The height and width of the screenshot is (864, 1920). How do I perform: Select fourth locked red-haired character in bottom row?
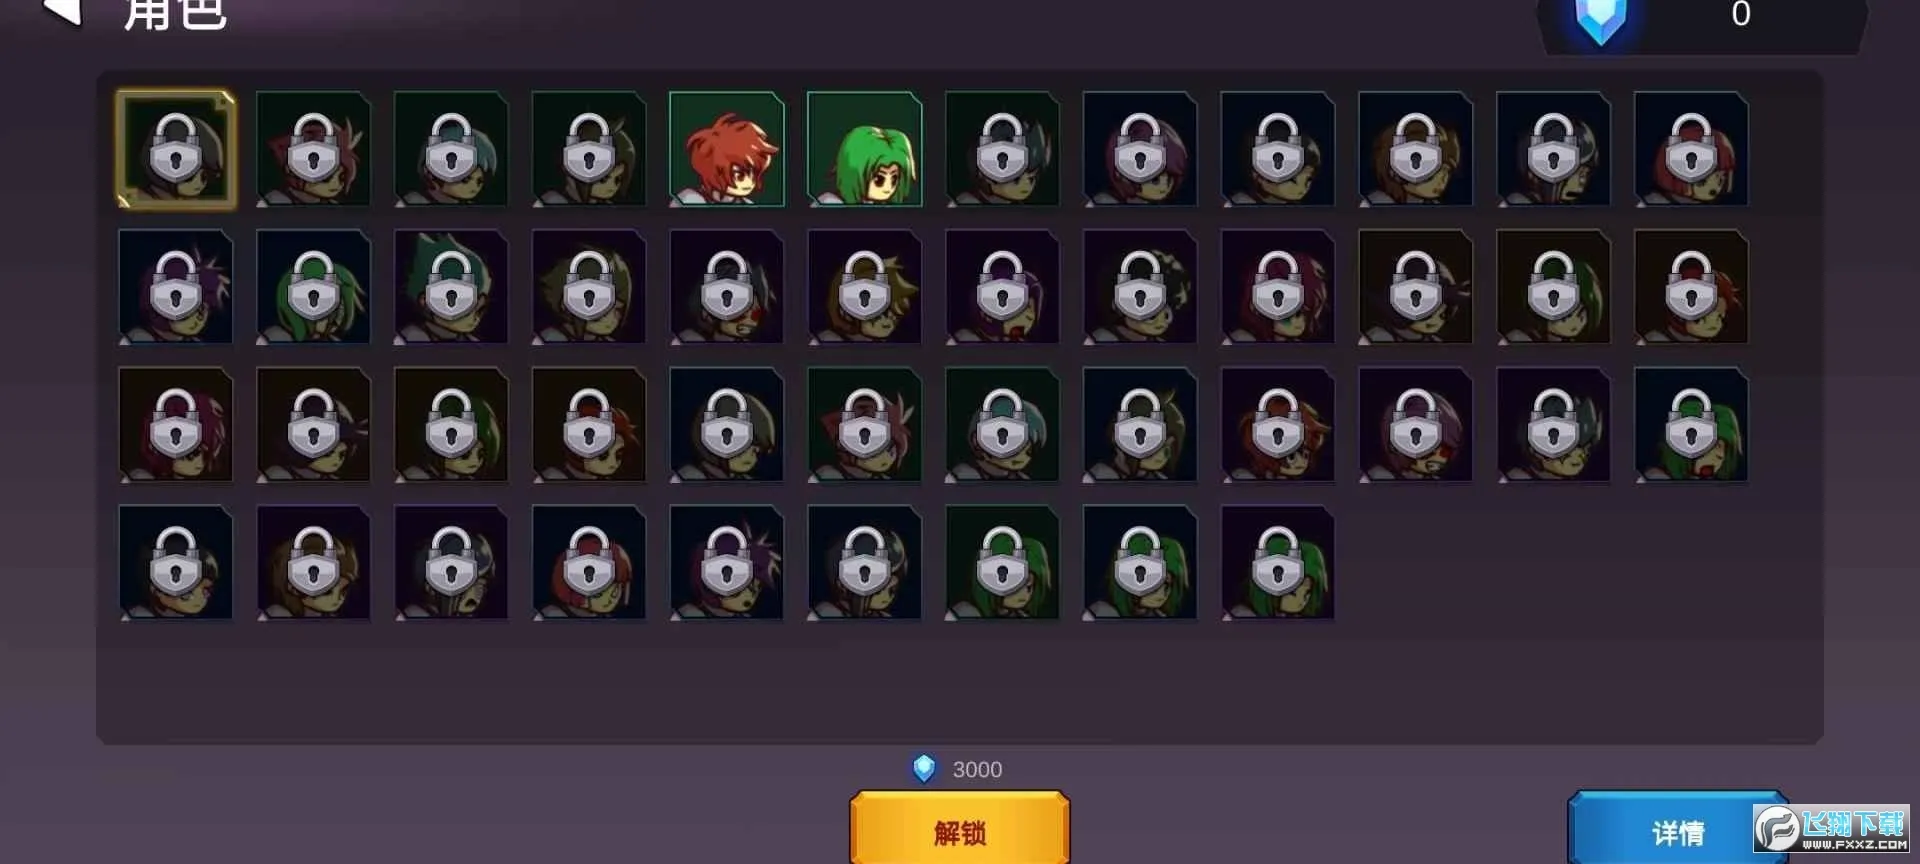pos(589,563)
